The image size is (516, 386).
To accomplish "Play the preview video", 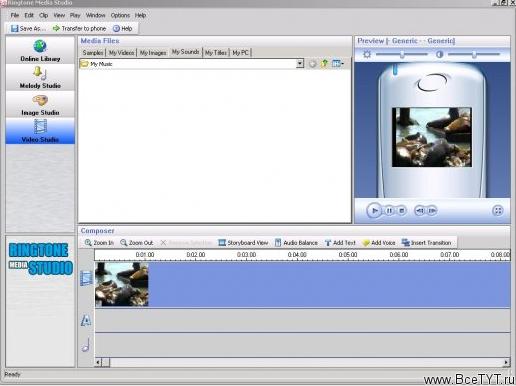I will (x=374, y=210).
